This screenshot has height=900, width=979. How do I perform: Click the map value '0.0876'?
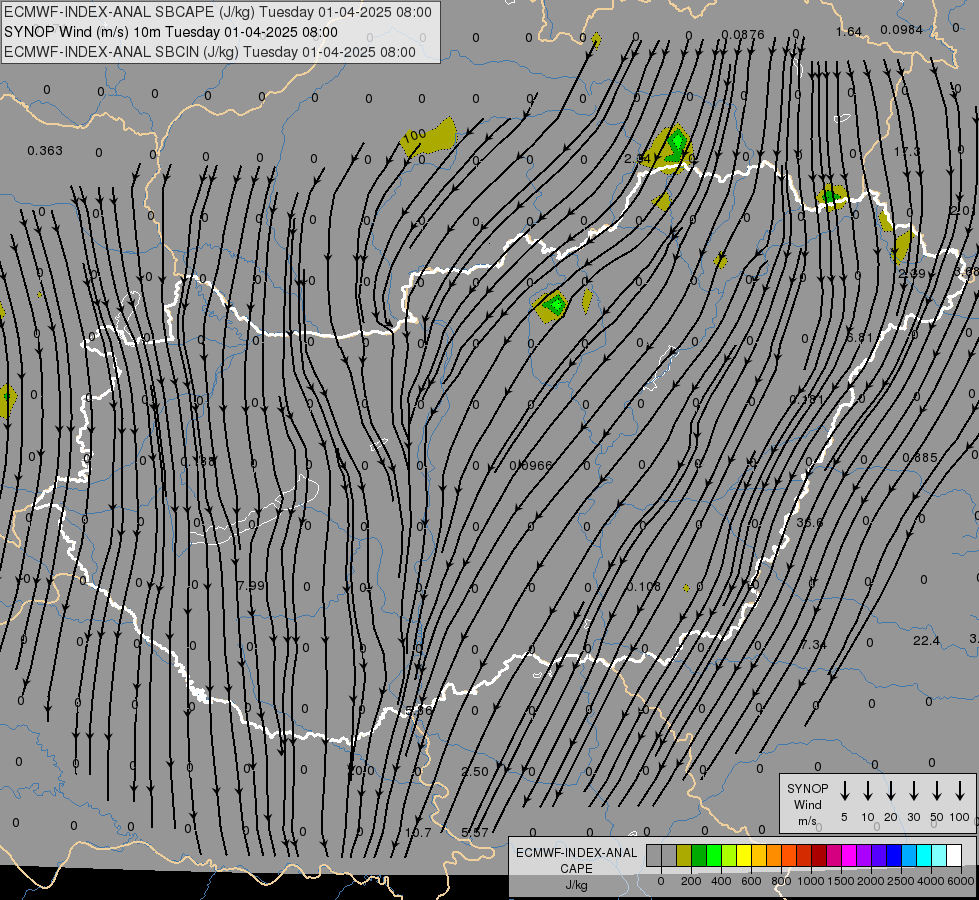click(743, 34)
